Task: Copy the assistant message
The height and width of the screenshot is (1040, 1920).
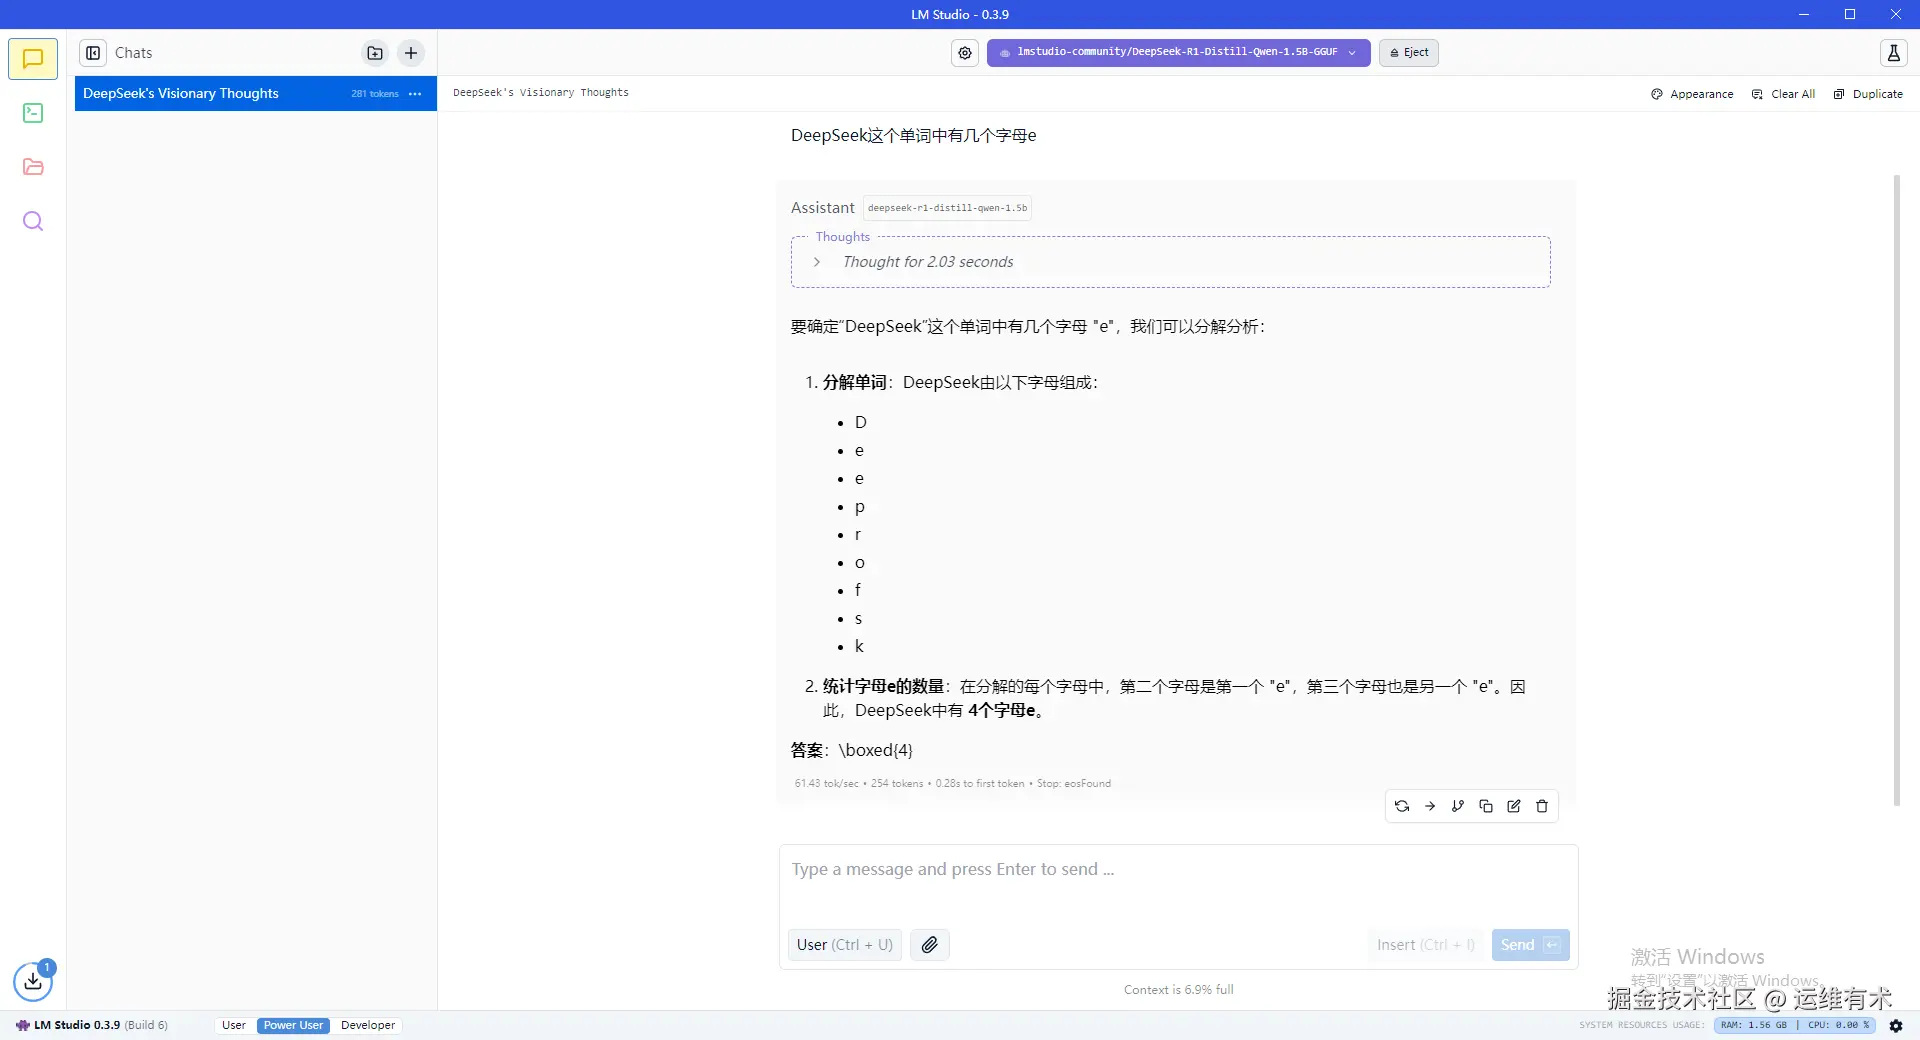Action: (1485, 806)
